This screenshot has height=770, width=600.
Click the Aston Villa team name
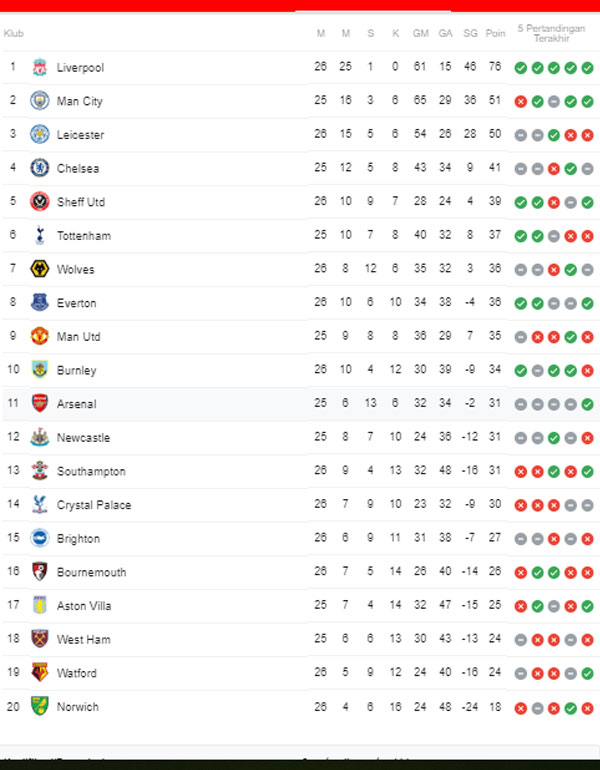click(84, 606)
